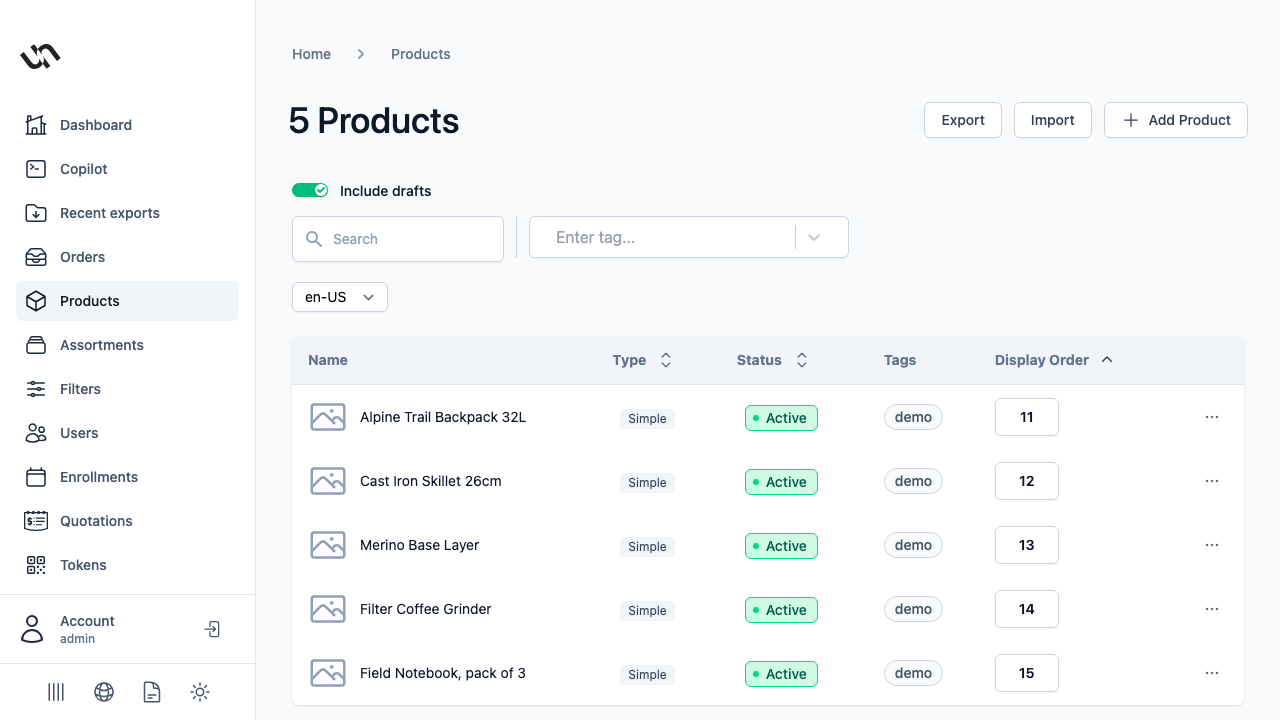Viewport: 1280px width, 720px height.
Task: Open Field Notebook, pack of 3
Action: coord(443,673)
